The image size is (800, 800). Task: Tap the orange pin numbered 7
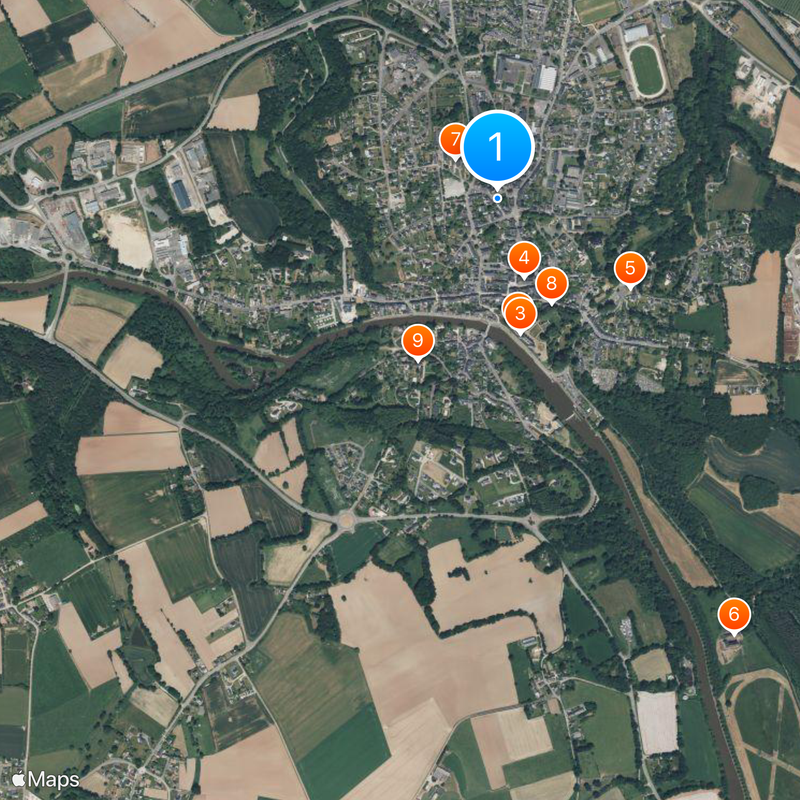point(453,141)
